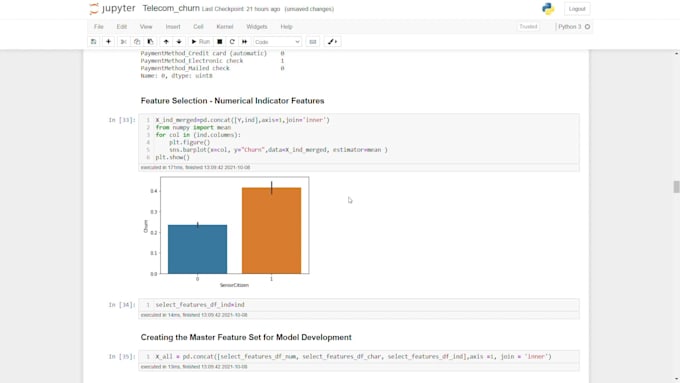Select code cell In [35] X_all concat

tap(359, 357)
